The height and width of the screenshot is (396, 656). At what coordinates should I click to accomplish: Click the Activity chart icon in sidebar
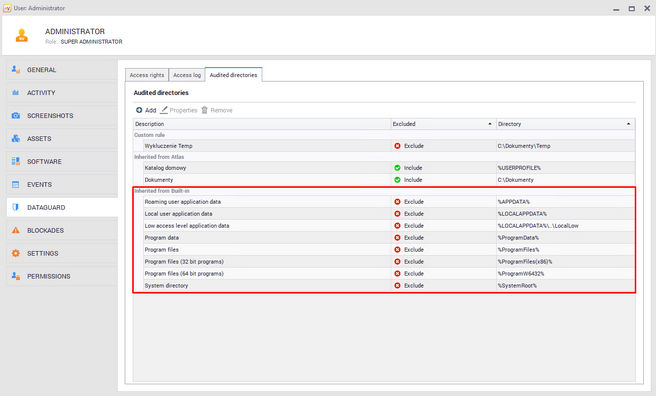[16, 92]
